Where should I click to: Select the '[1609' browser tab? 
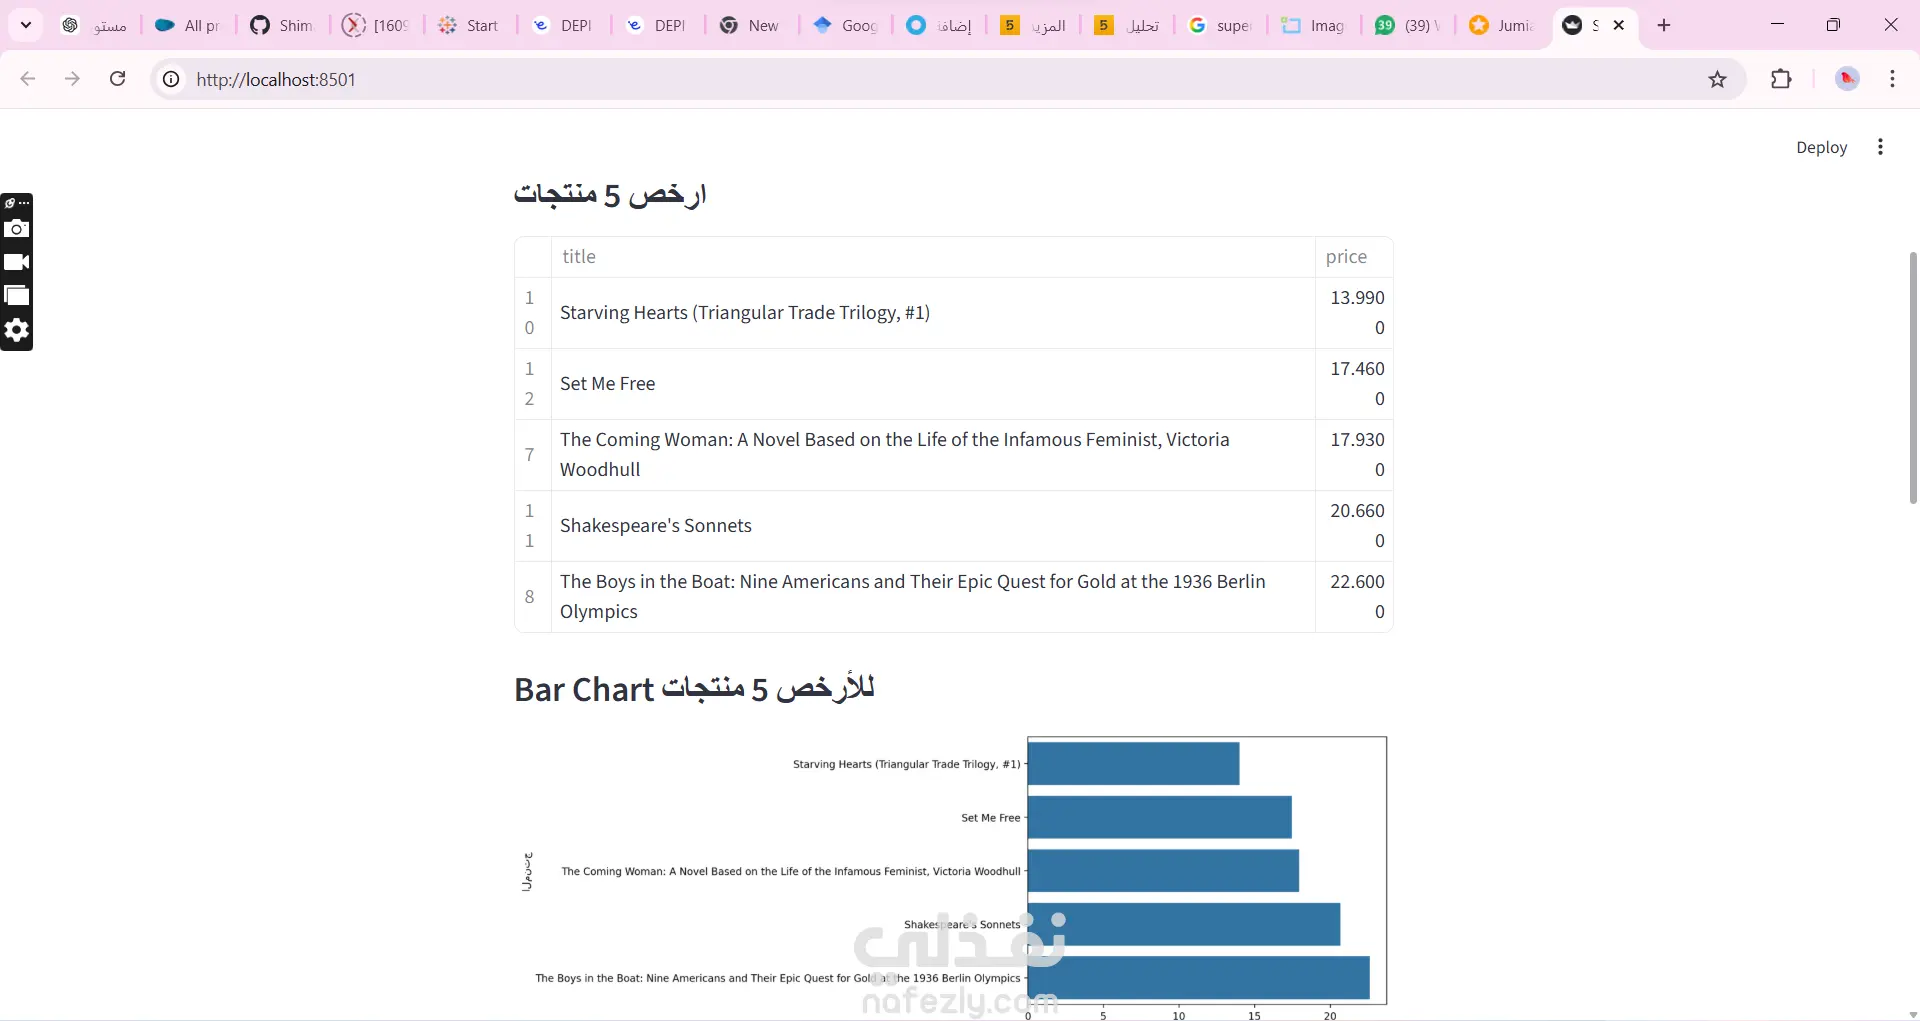click(376, 26)
